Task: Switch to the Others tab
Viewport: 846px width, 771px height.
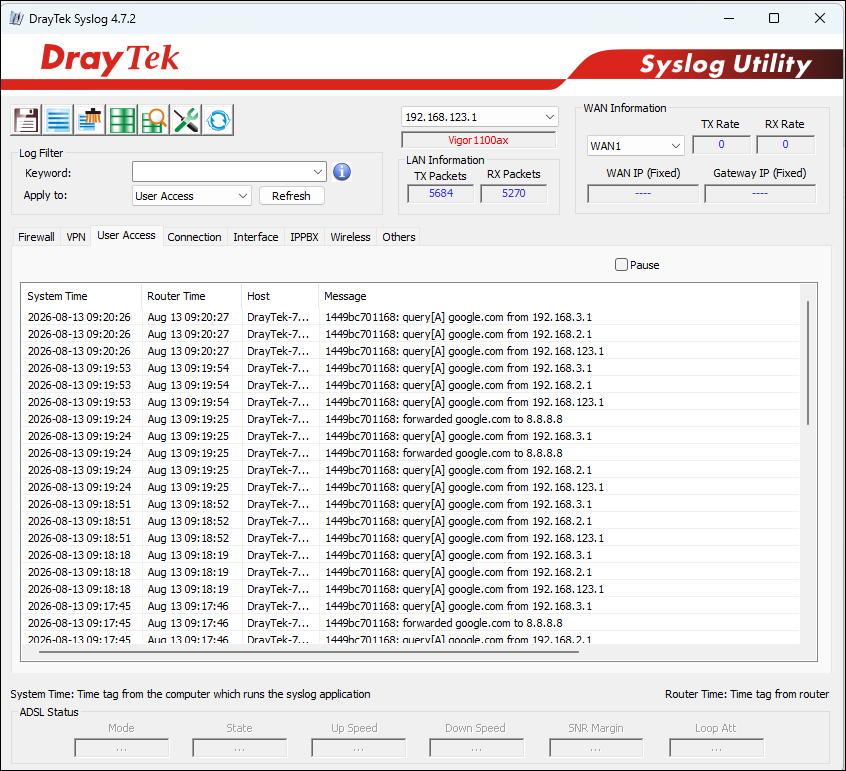Action: coord(399,237)
